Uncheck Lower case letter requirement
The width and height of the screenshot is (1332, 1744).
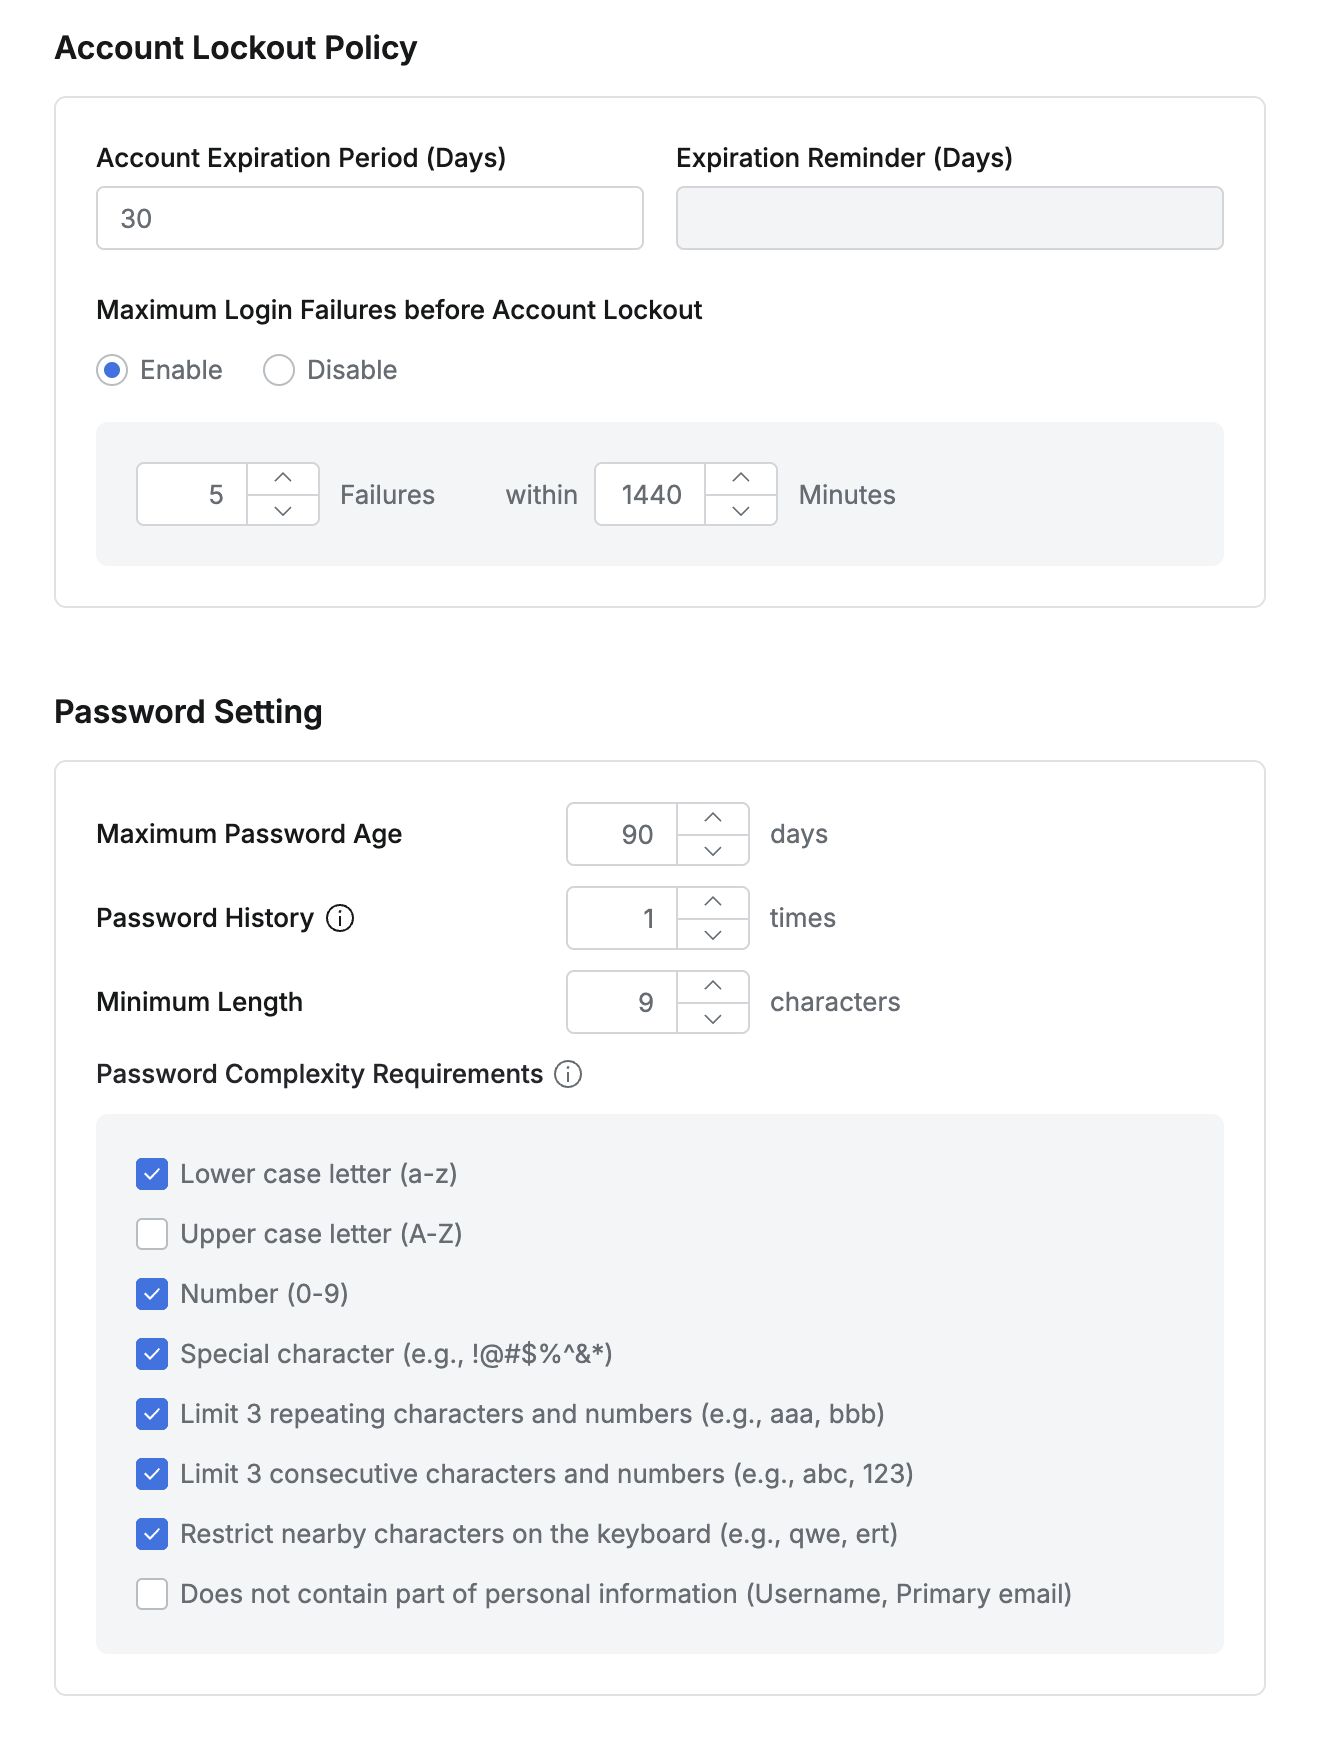pos(152,1174)
